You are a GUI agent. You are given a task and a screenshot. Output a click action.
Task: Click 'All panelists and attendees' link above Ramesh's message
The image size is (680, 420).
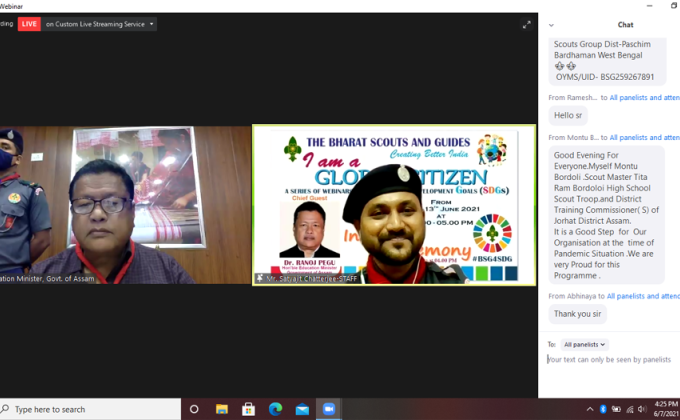coord(644,97)
